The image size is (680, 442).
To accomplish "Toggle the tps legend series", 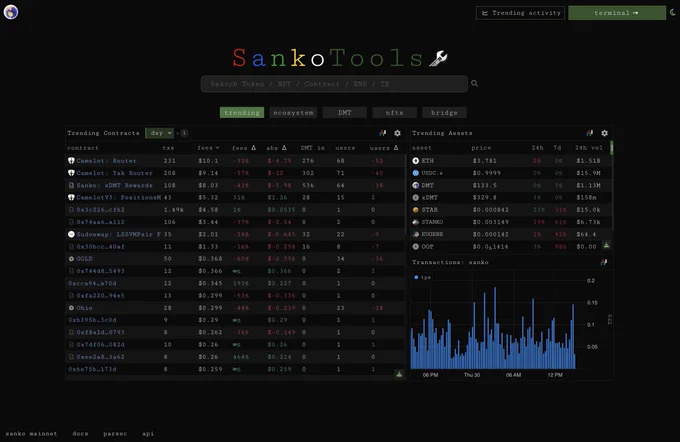I will pos(422,277).
